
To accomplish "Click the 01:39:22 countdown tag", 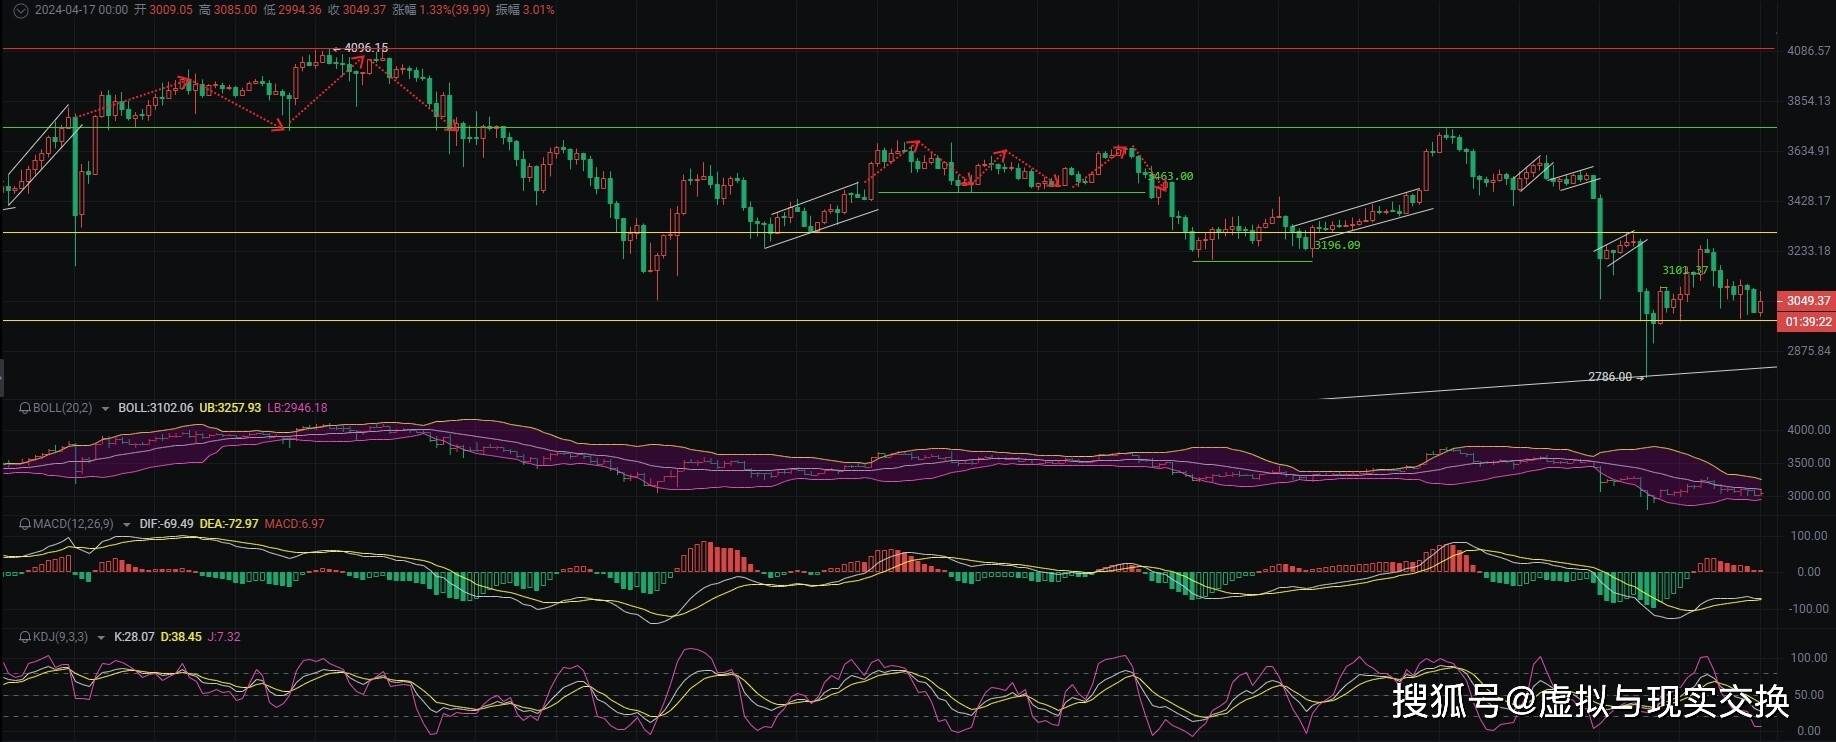I will [1806, 322].
